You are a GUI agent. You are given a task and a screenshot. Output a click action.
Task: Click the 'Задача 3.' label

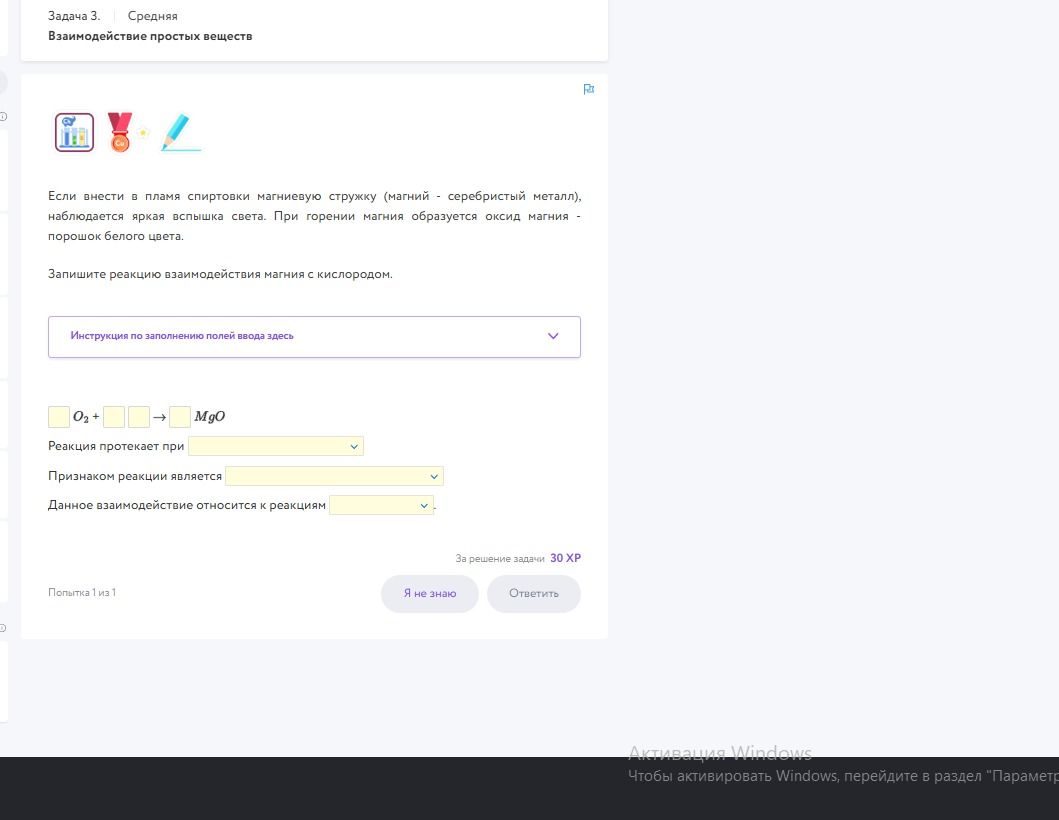click(74, 16)
